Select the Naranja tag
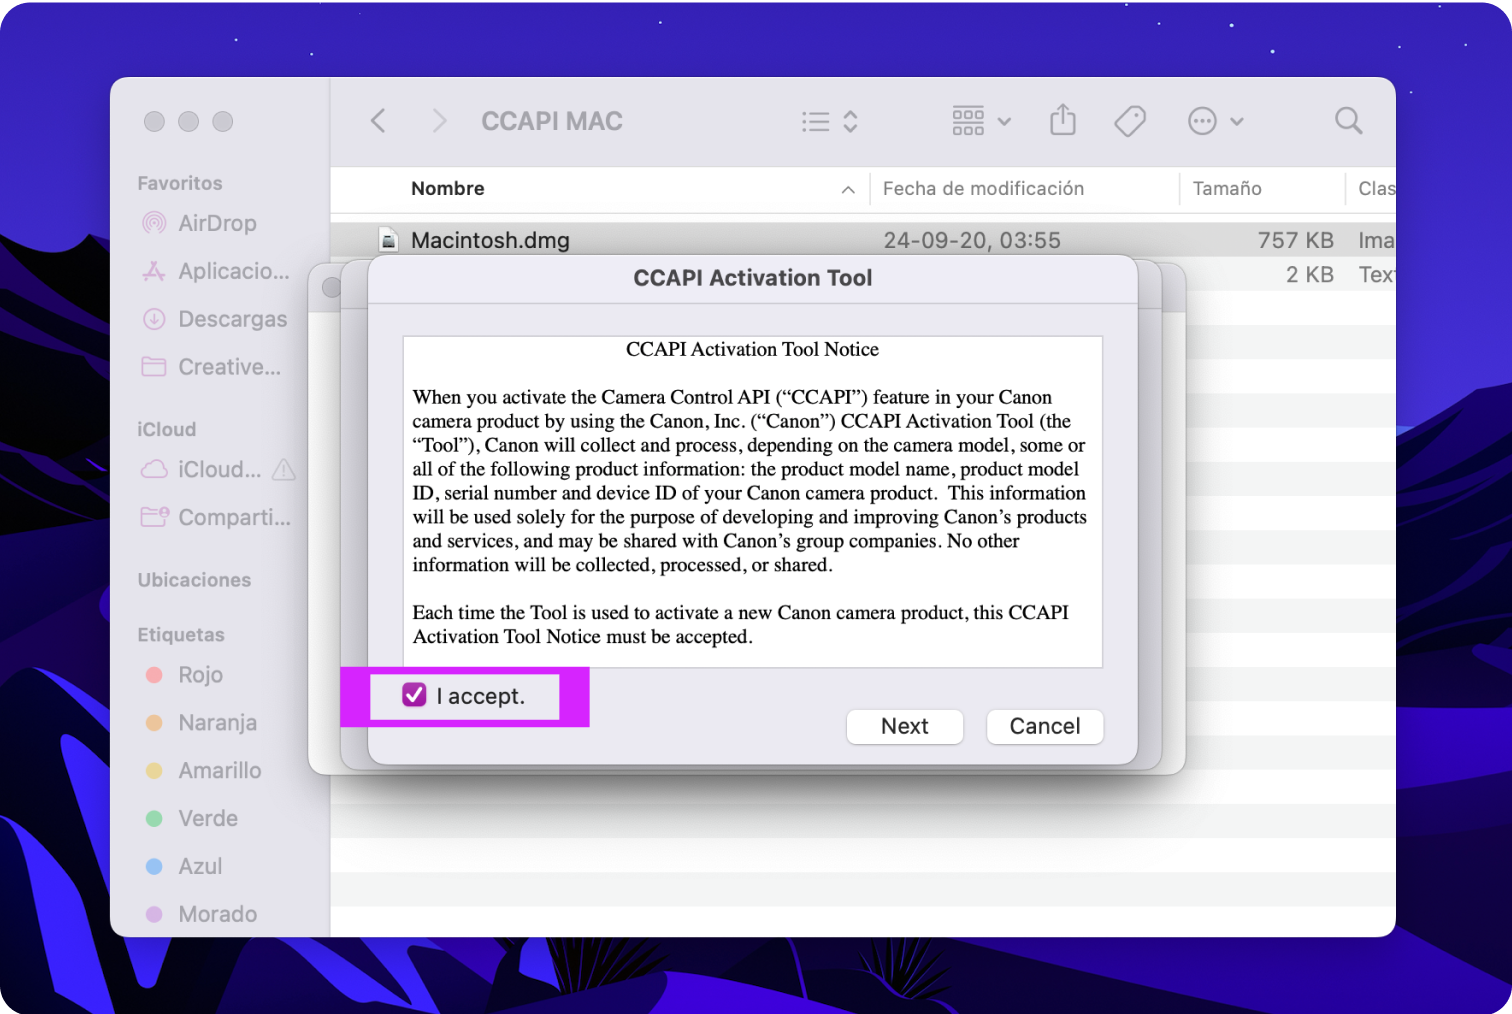The height and width of the screenshot is (1014, 1512). (x=201, y=723)
